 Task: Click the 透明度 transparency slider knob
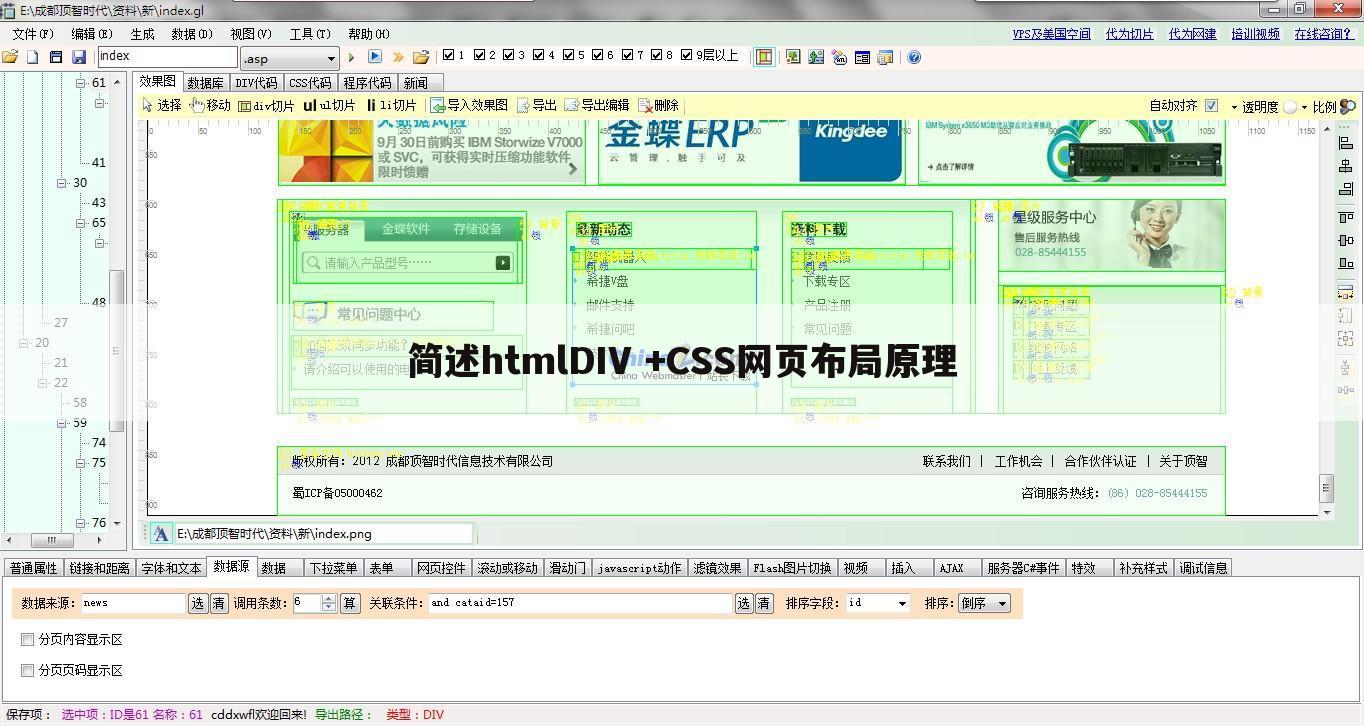tap(1290, 106)
